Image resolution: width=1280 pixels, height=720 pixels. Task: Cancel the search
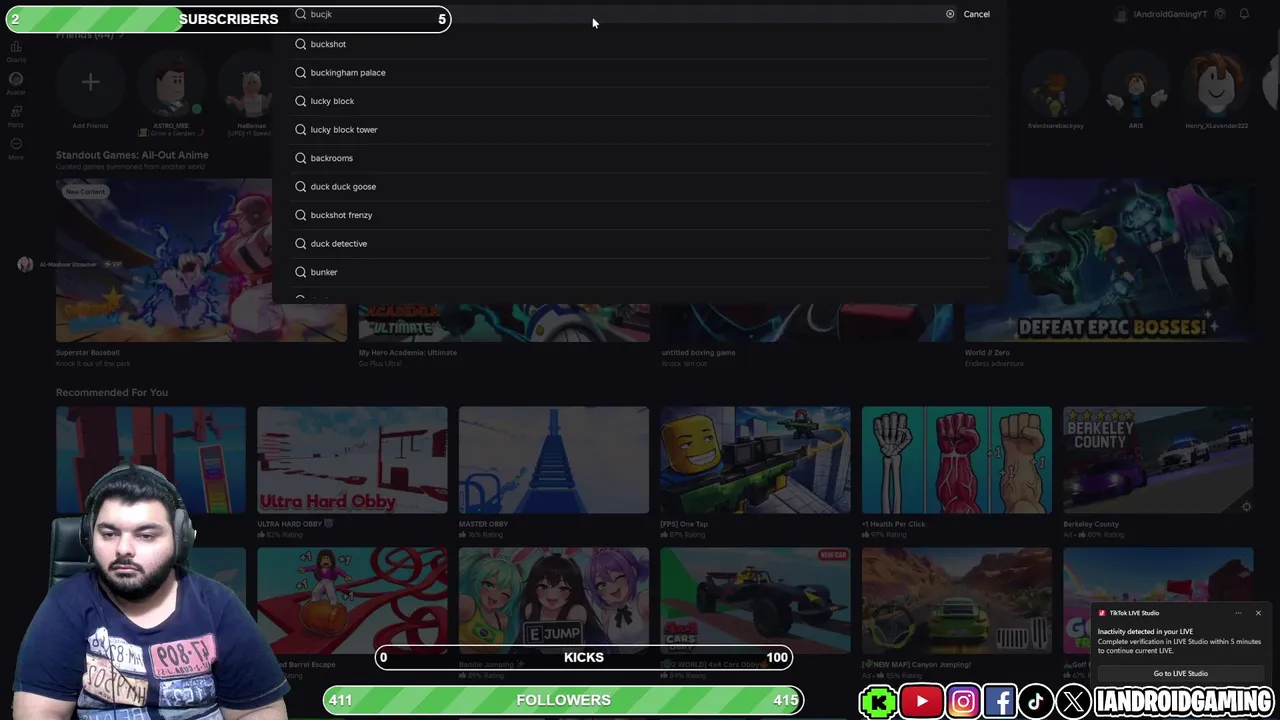point(976,14)
